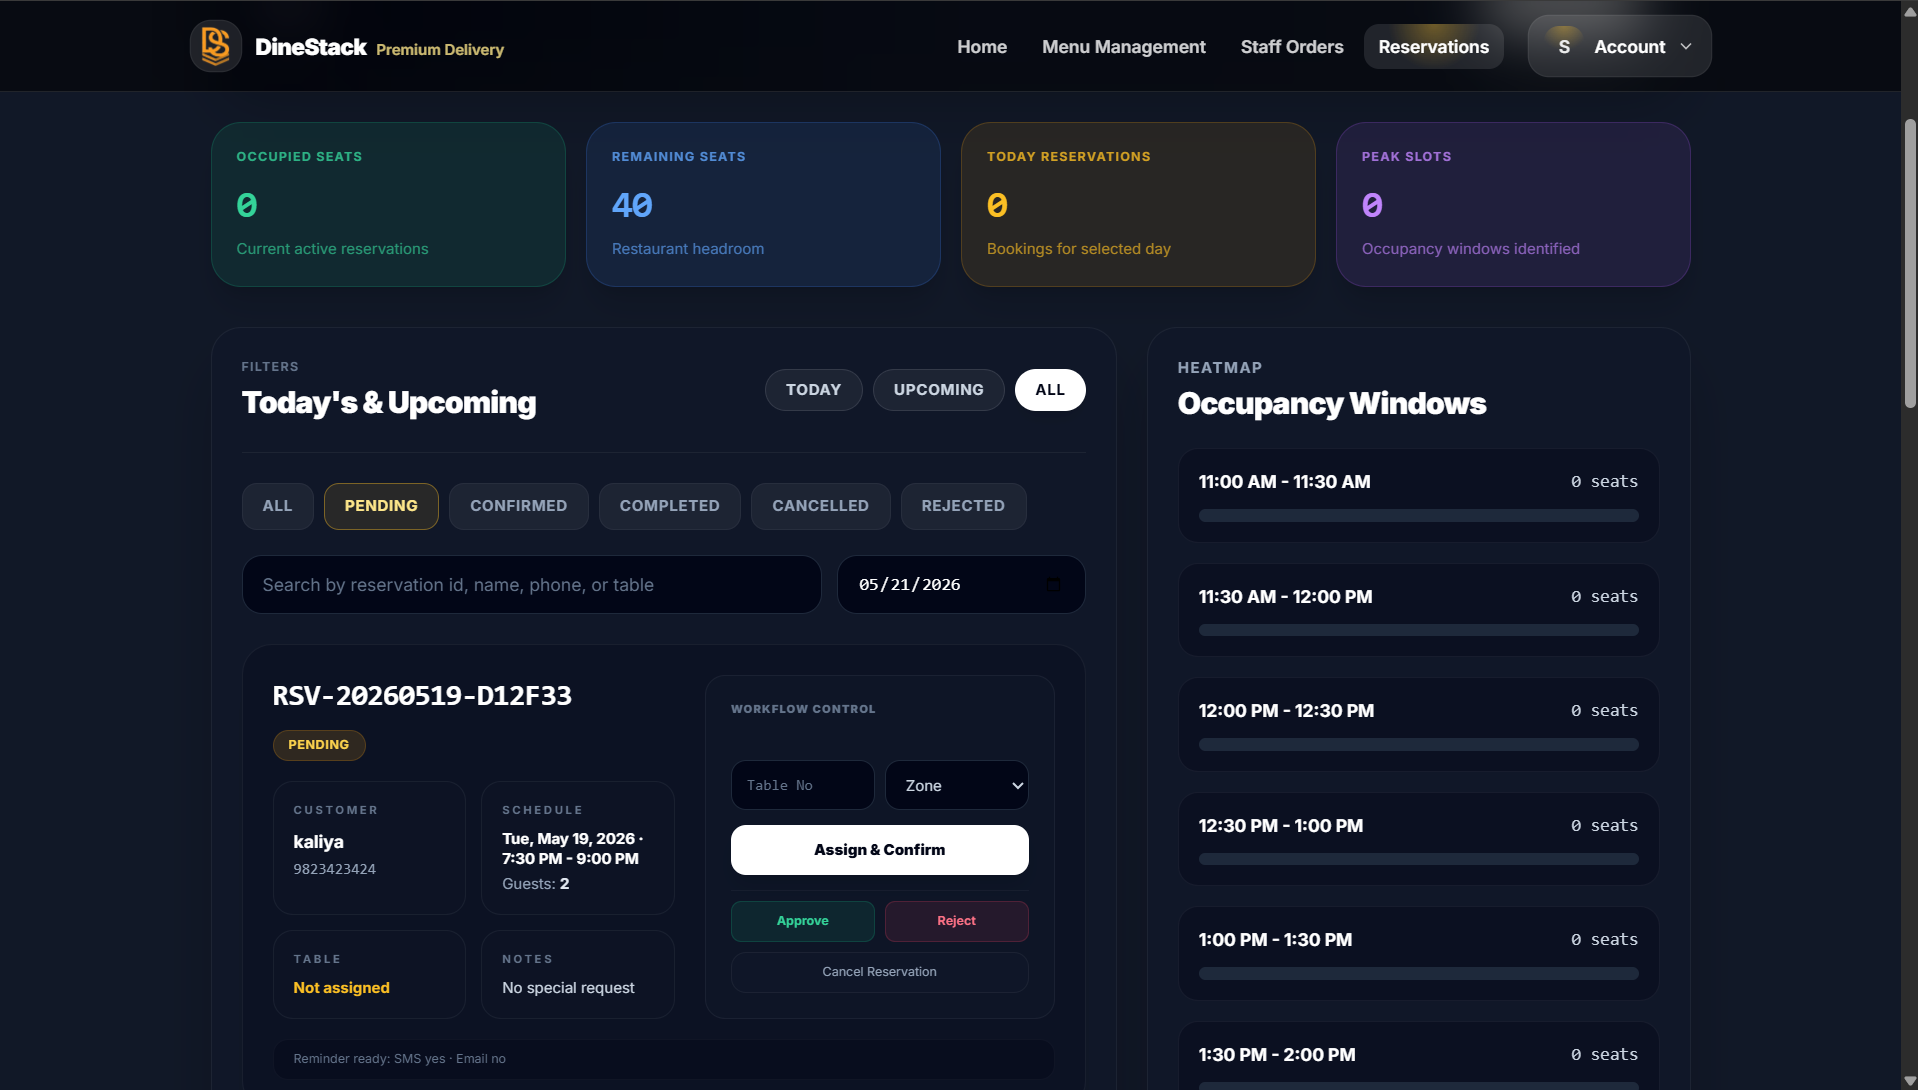Screen dimensions: 1918x1090
Task: Click Cancel Reservation button
Action: (x=879, y=972)
